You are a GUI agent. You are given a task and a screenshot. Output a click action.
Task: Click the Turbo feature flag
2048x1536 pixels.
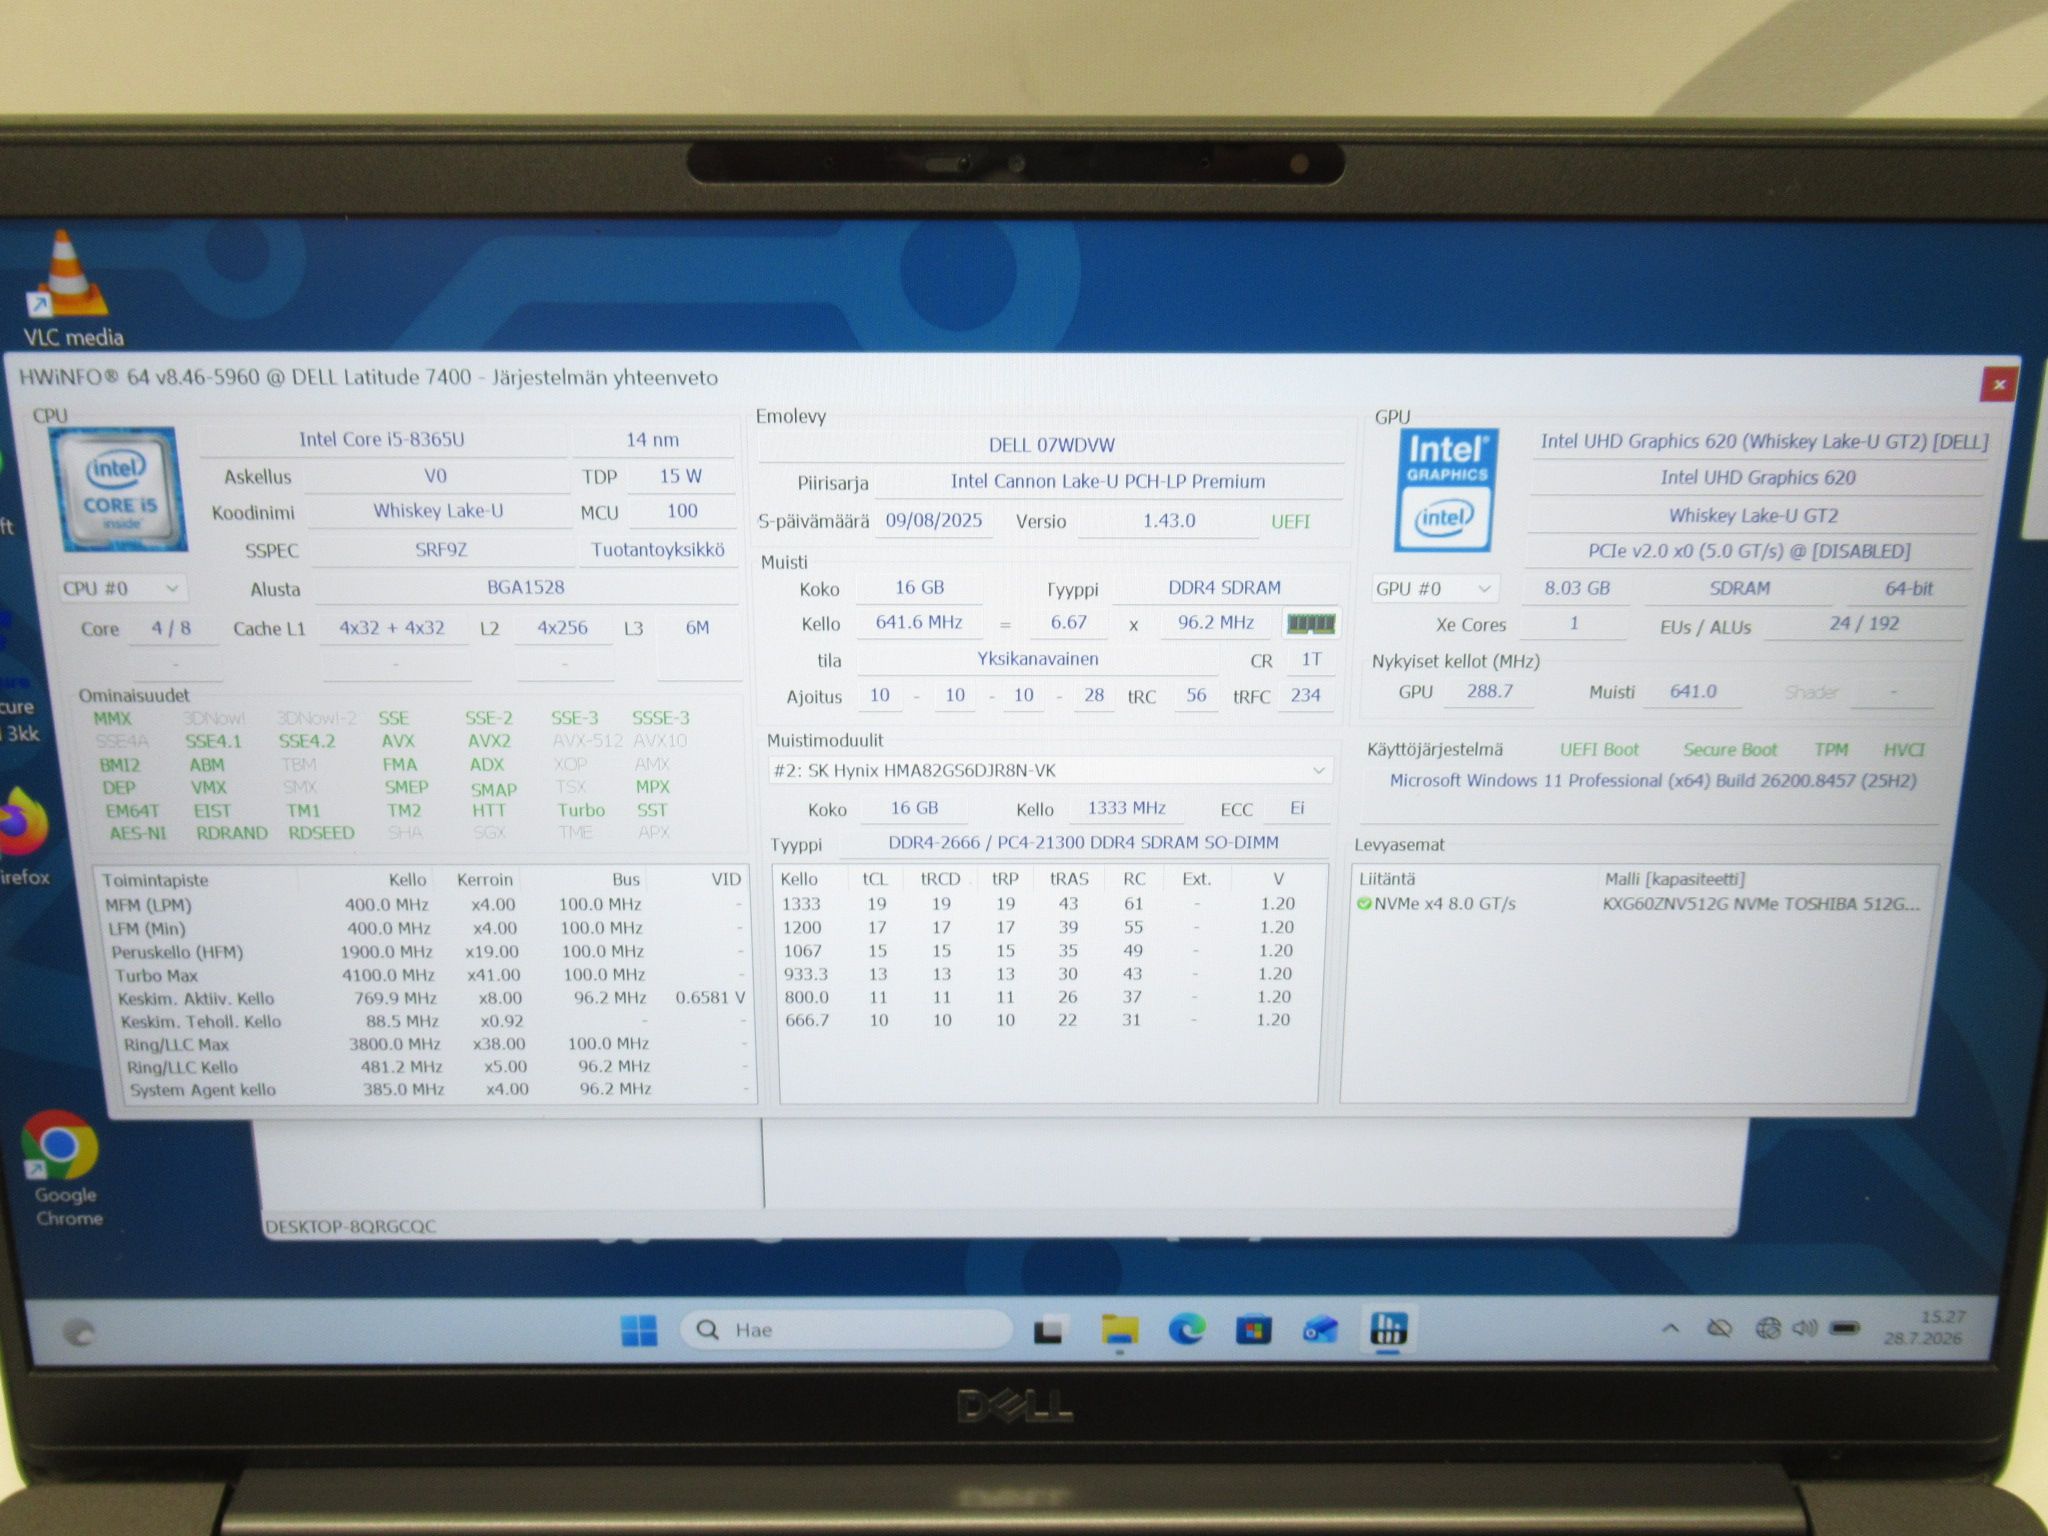(581, 810)
